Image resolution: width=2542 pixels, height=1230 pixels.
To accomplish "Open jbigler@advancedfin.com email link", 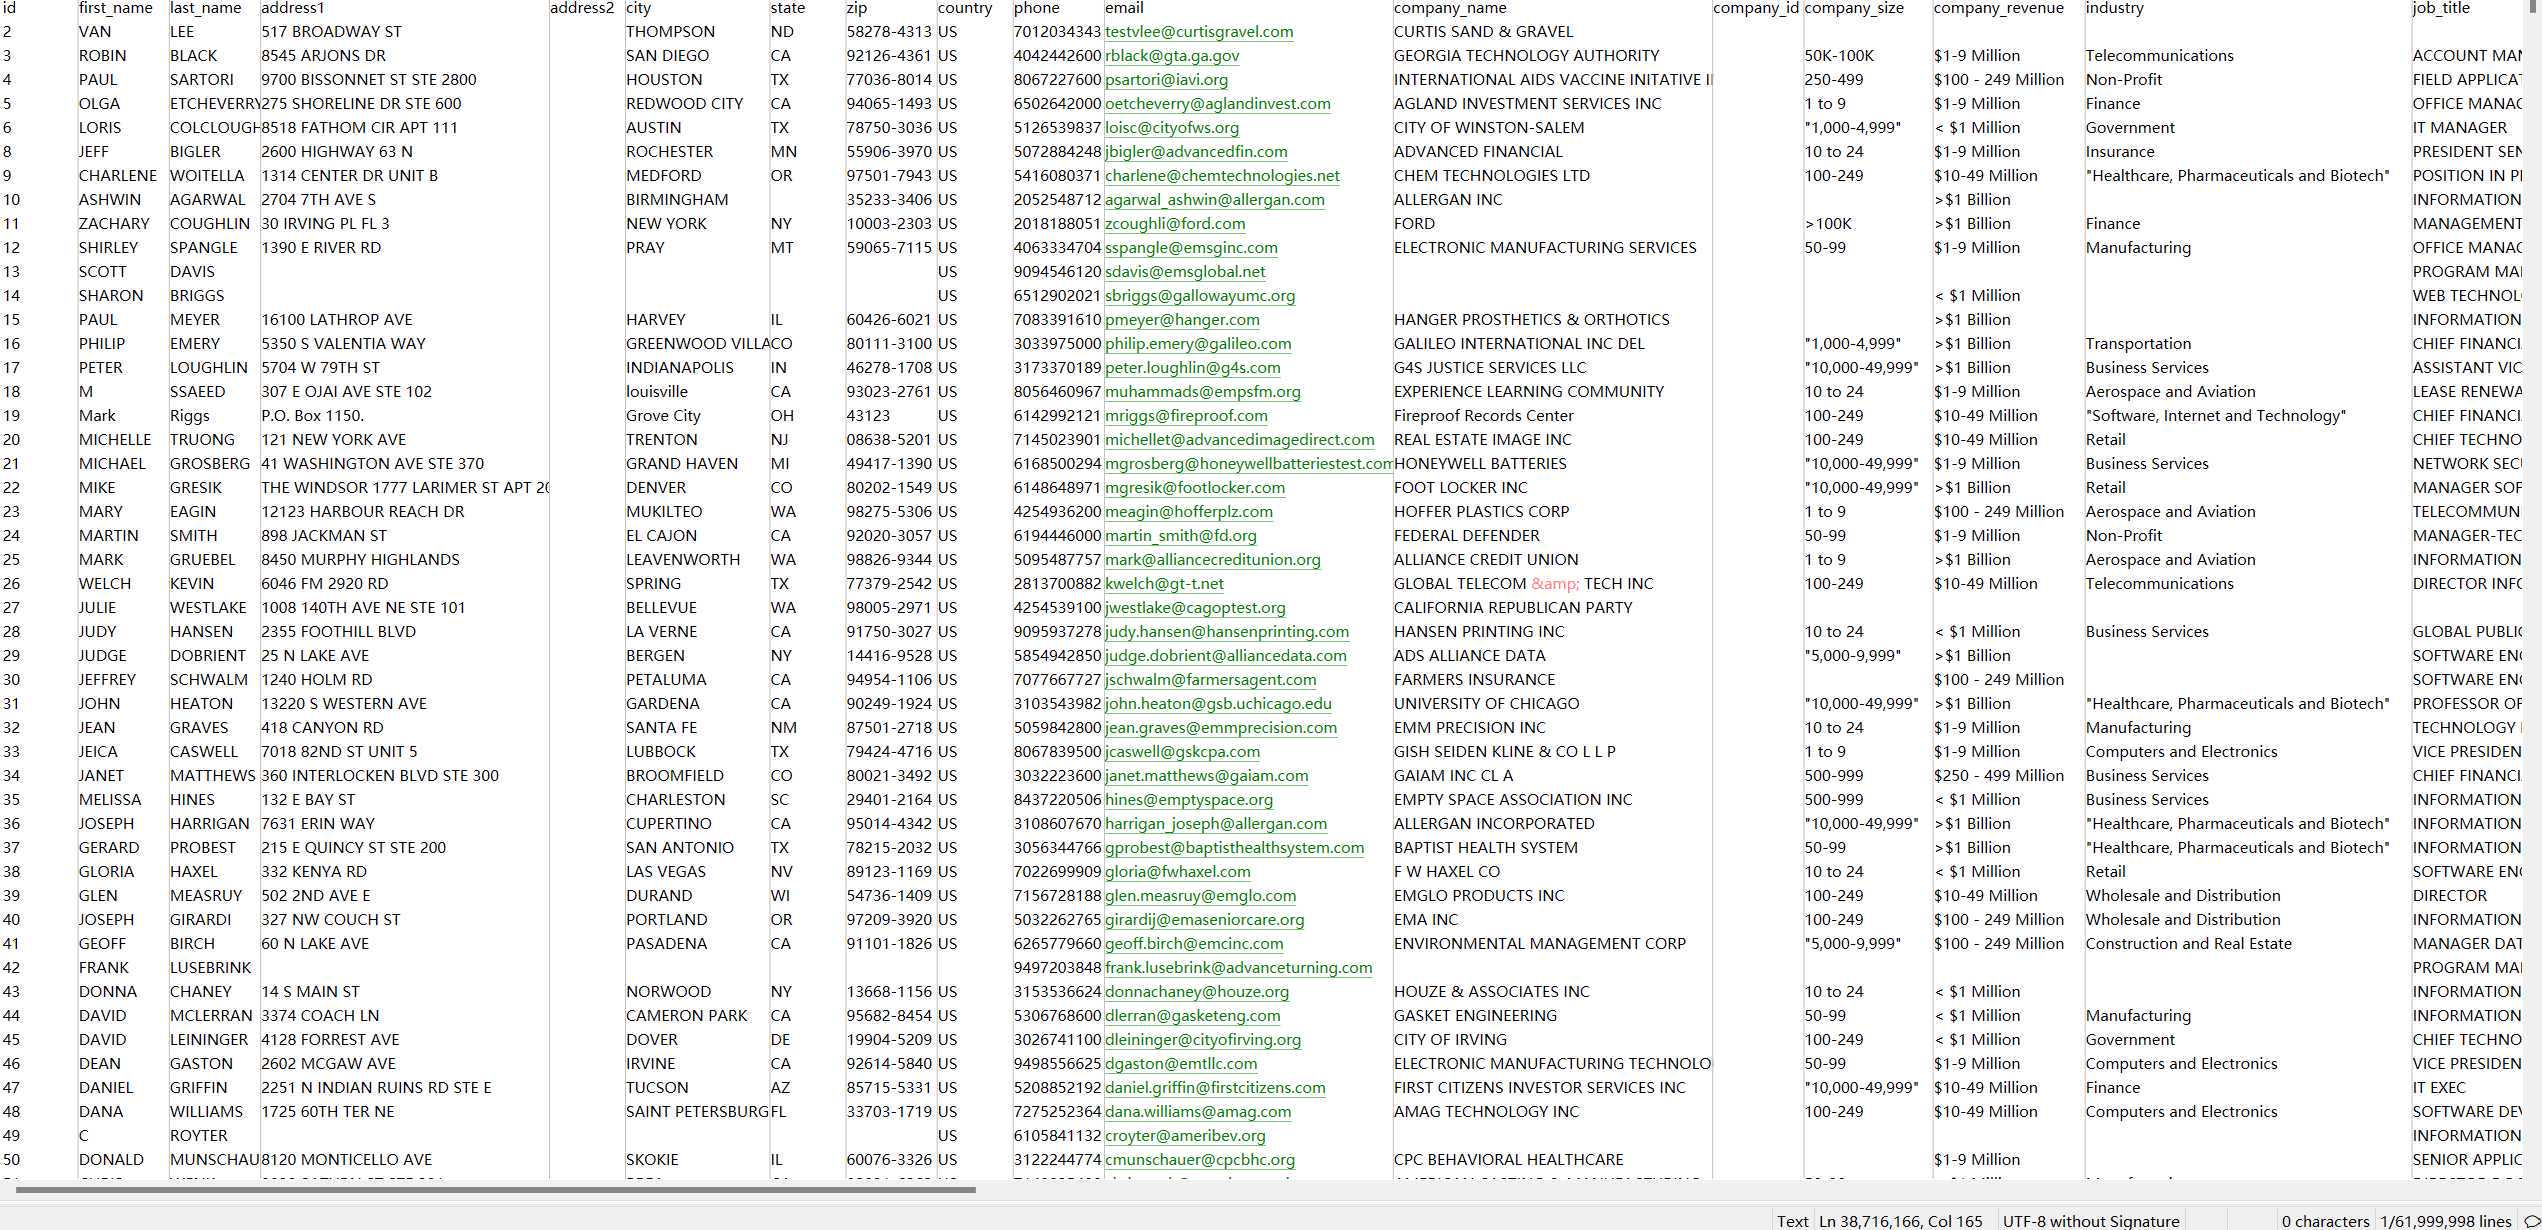I will (x=1196, y=152).
